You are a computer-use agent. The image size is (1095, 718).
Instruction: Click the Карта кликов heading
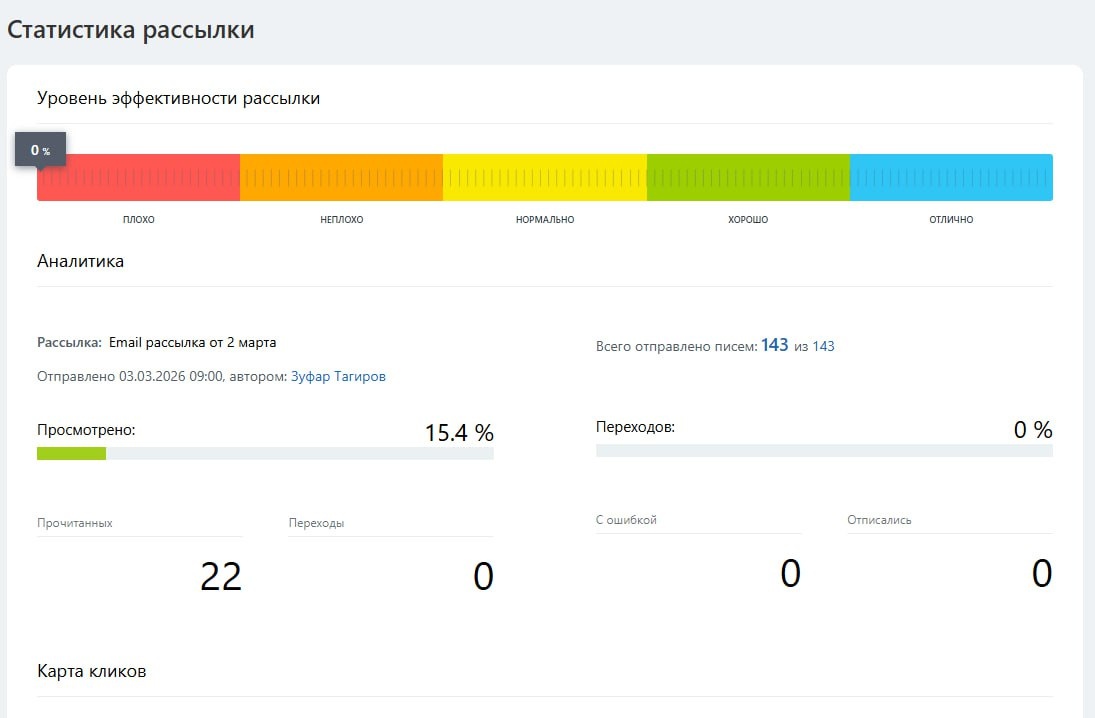[91, 671]
